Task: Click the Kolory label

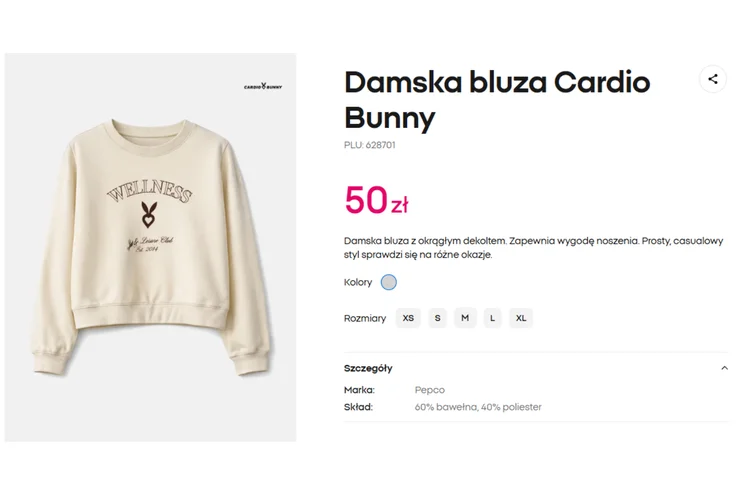Action: [x=358, y=282]
